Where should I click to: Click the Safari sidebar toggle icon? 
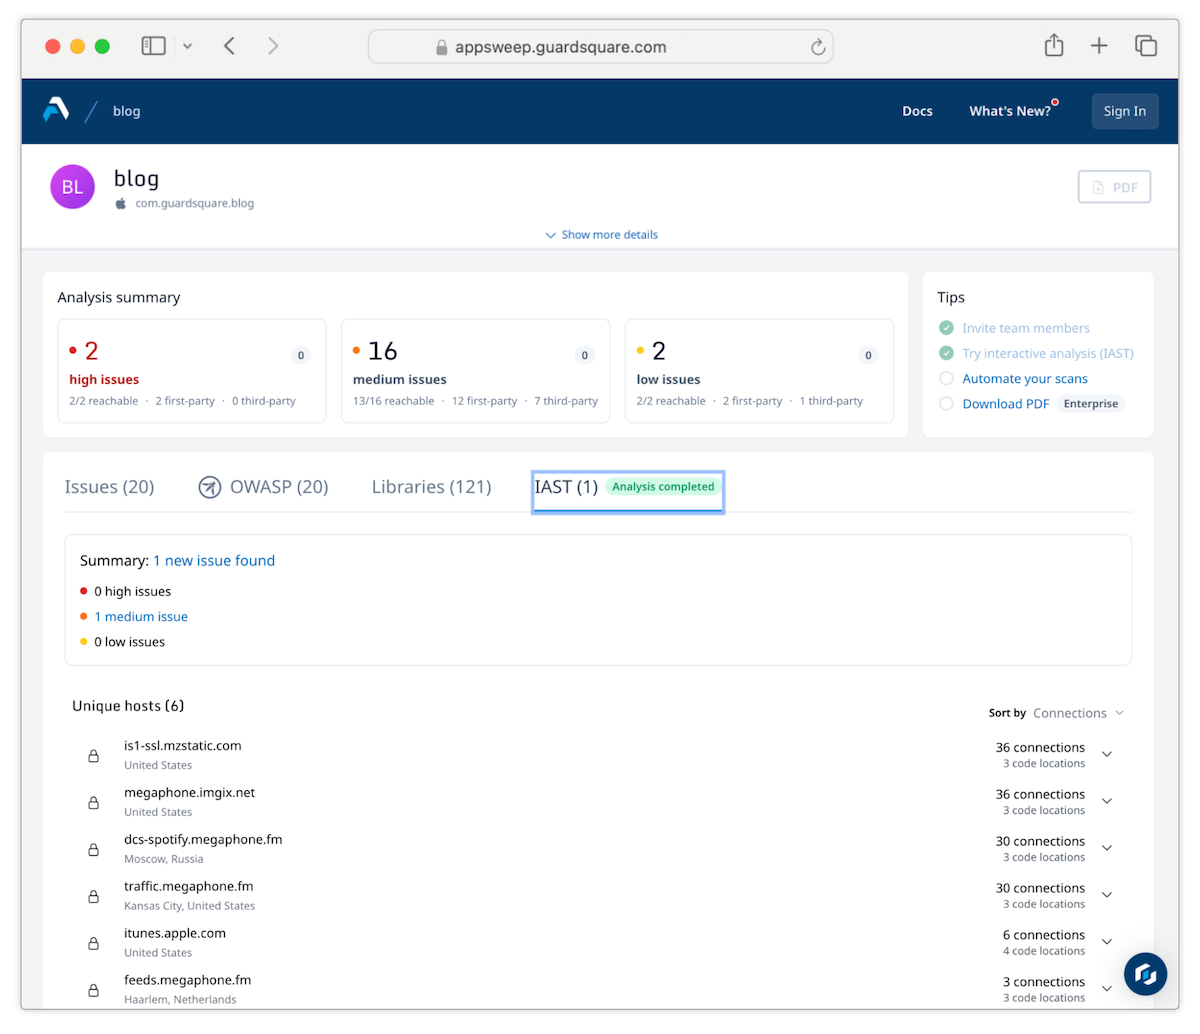pos(153,46)
